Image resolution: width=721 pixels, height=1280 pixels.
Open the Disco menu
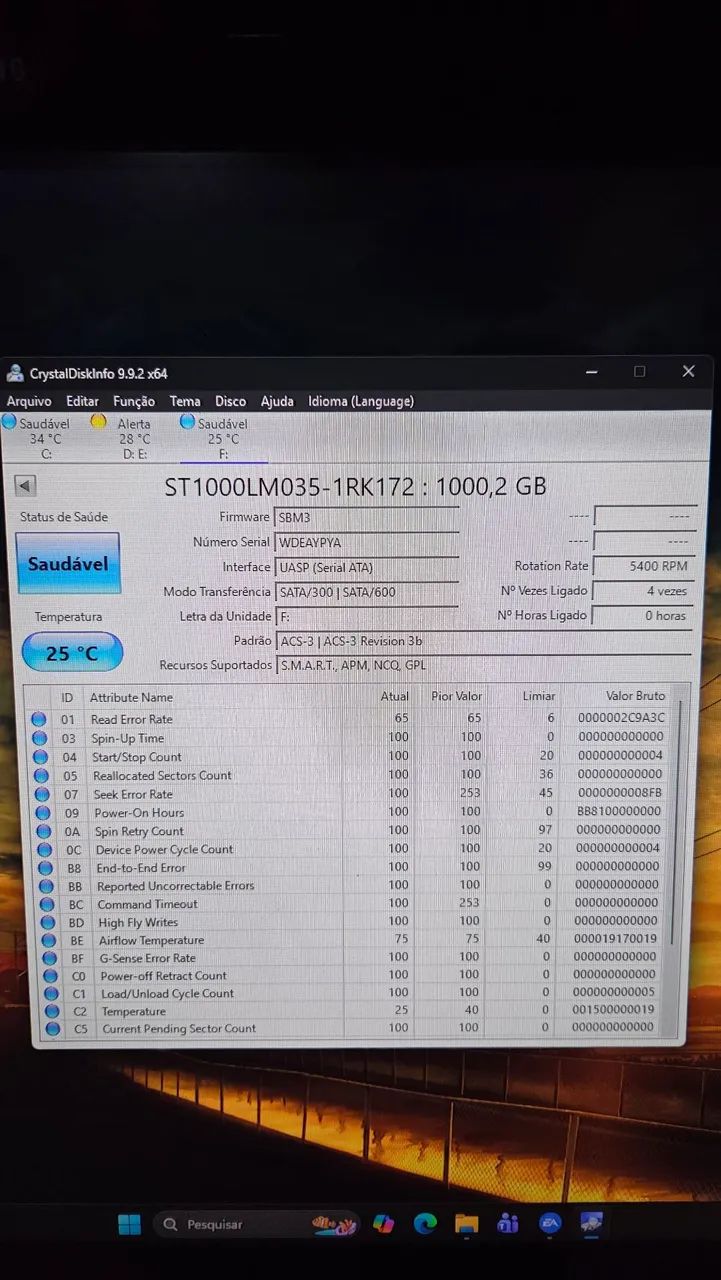231,401
